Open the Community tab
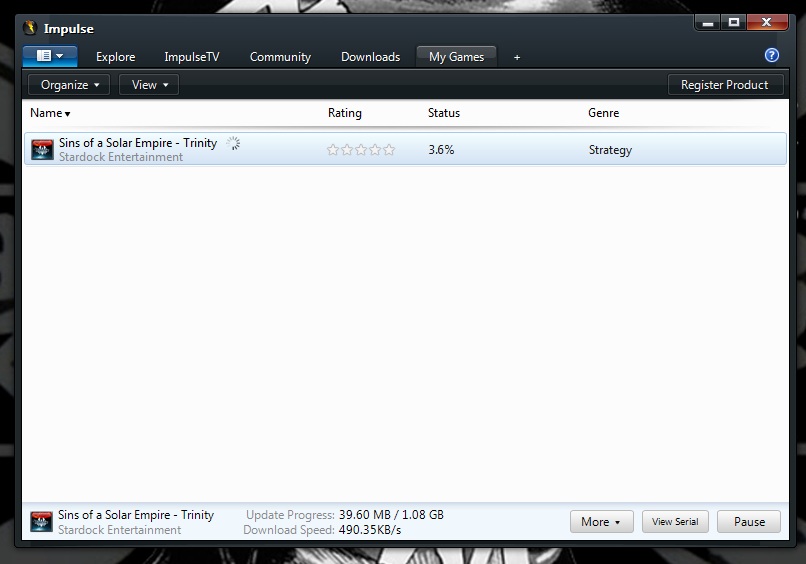The width and height of the screenshot is (806, 564). tap(280, 57)
